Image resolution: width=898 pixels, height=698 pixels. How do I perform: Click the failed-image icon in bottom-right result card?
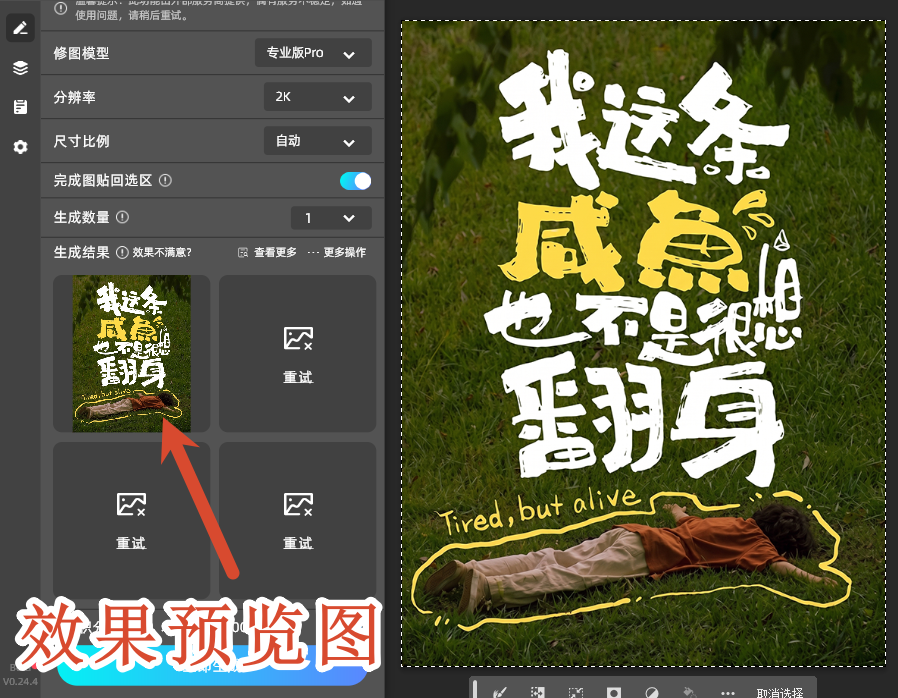(298, 504)
